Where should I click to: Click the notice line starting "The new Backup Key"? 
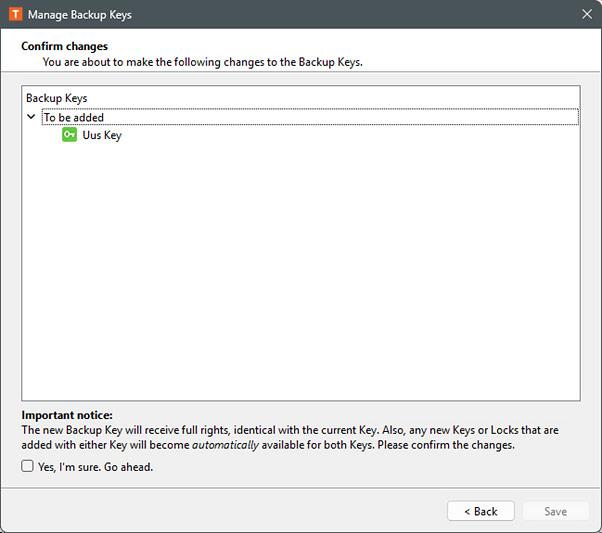click(200, 430)
